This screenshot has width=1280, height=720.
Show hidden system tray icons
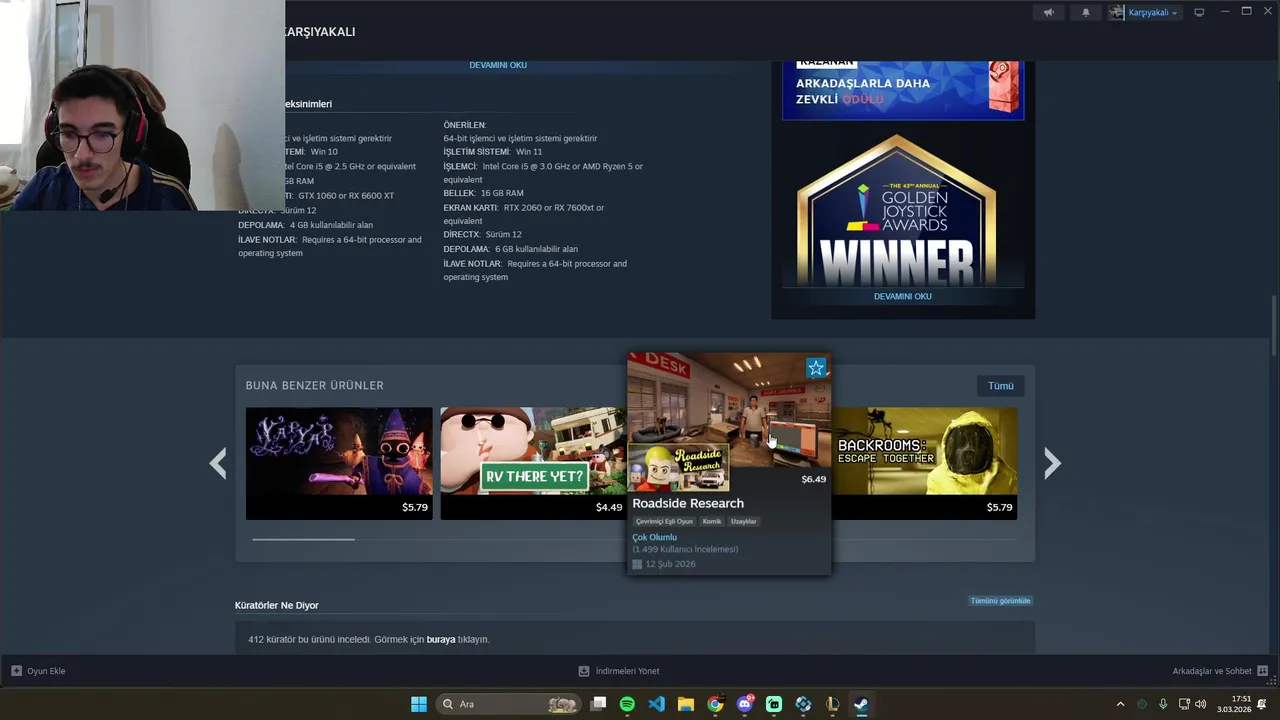(x=1120, y=704)
